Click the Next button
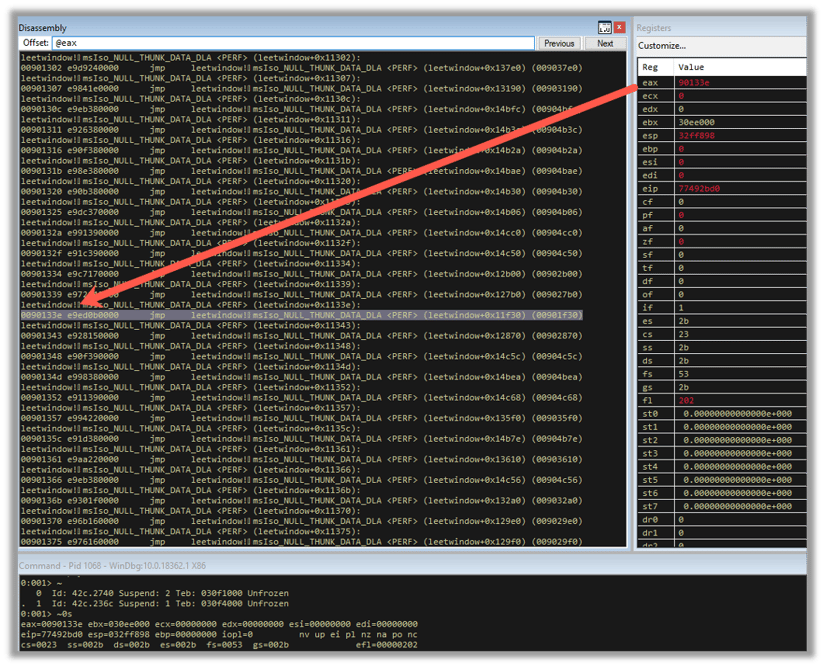 tap(604, 43)
